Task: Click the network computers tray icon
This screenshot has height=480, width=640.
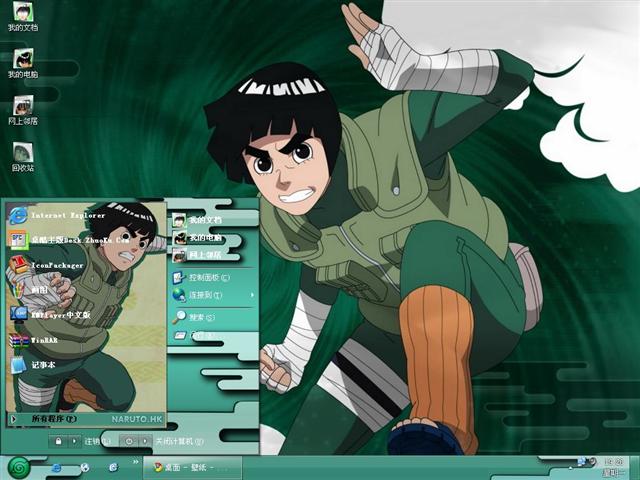Action: [x=582, y=462]
